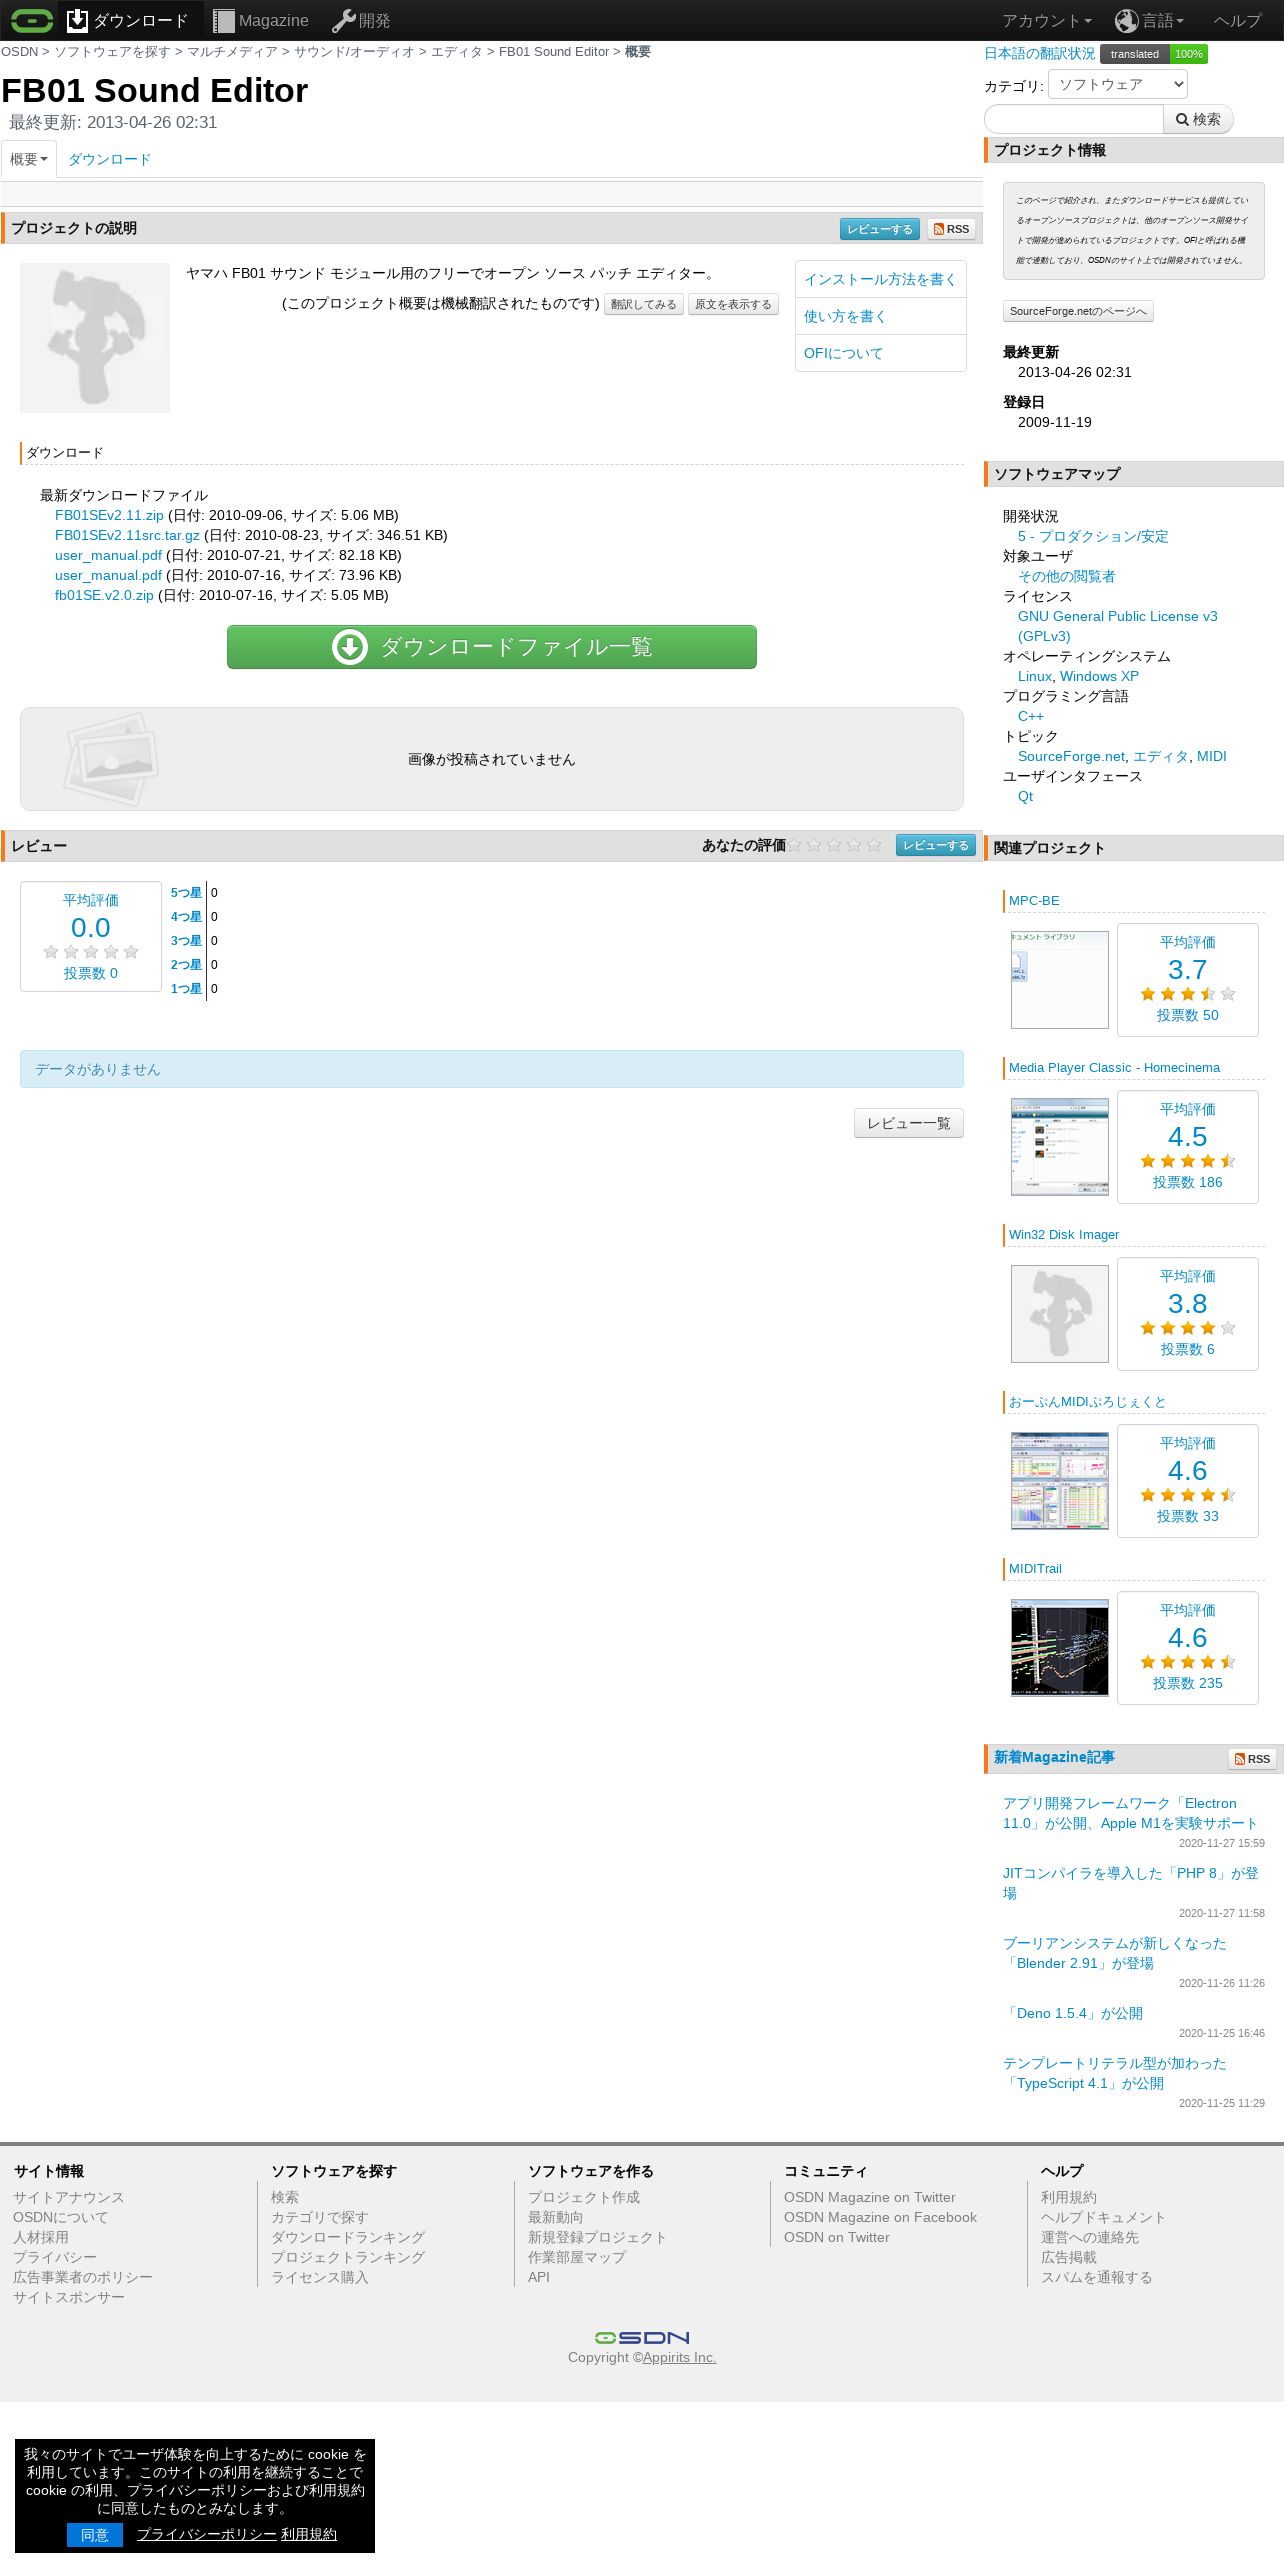Filter reviews by 1つ星
Screen dimensions: 1284x2568
pyautogui.click(x=186, y=989)
